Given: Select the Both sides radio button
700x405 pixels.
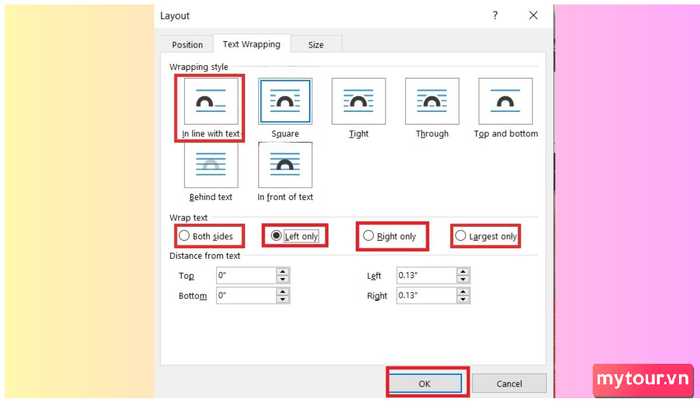Looking at the screenshot, I should [x=184, y=236].
